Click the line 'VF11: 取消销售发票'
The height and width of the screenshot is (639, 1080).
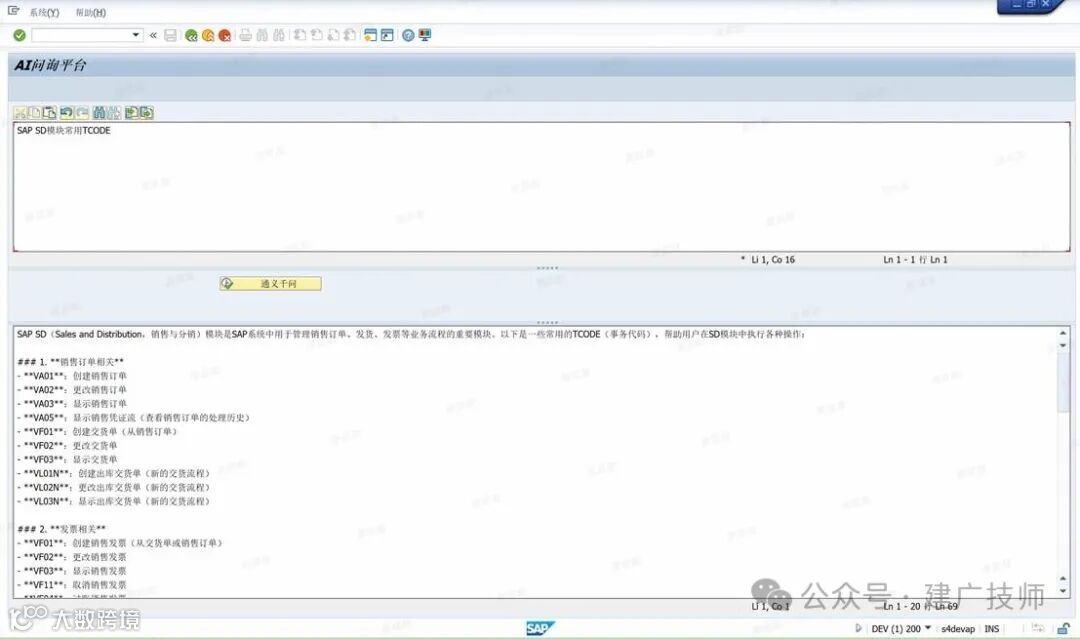[x=72, y=585]
